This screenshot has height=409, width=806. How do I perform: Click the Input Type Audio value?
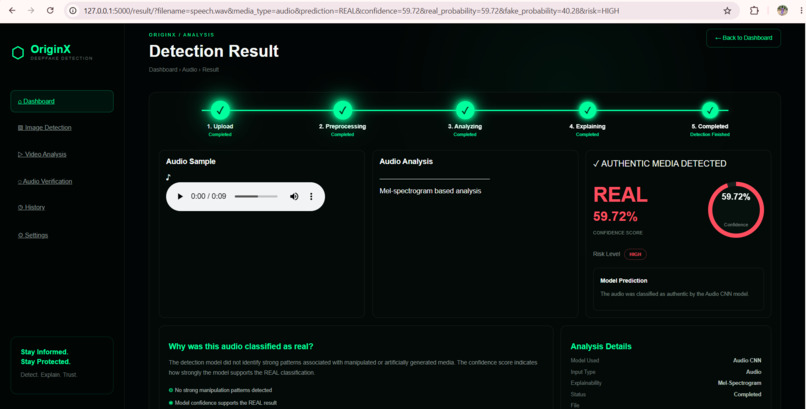point(754,371)
